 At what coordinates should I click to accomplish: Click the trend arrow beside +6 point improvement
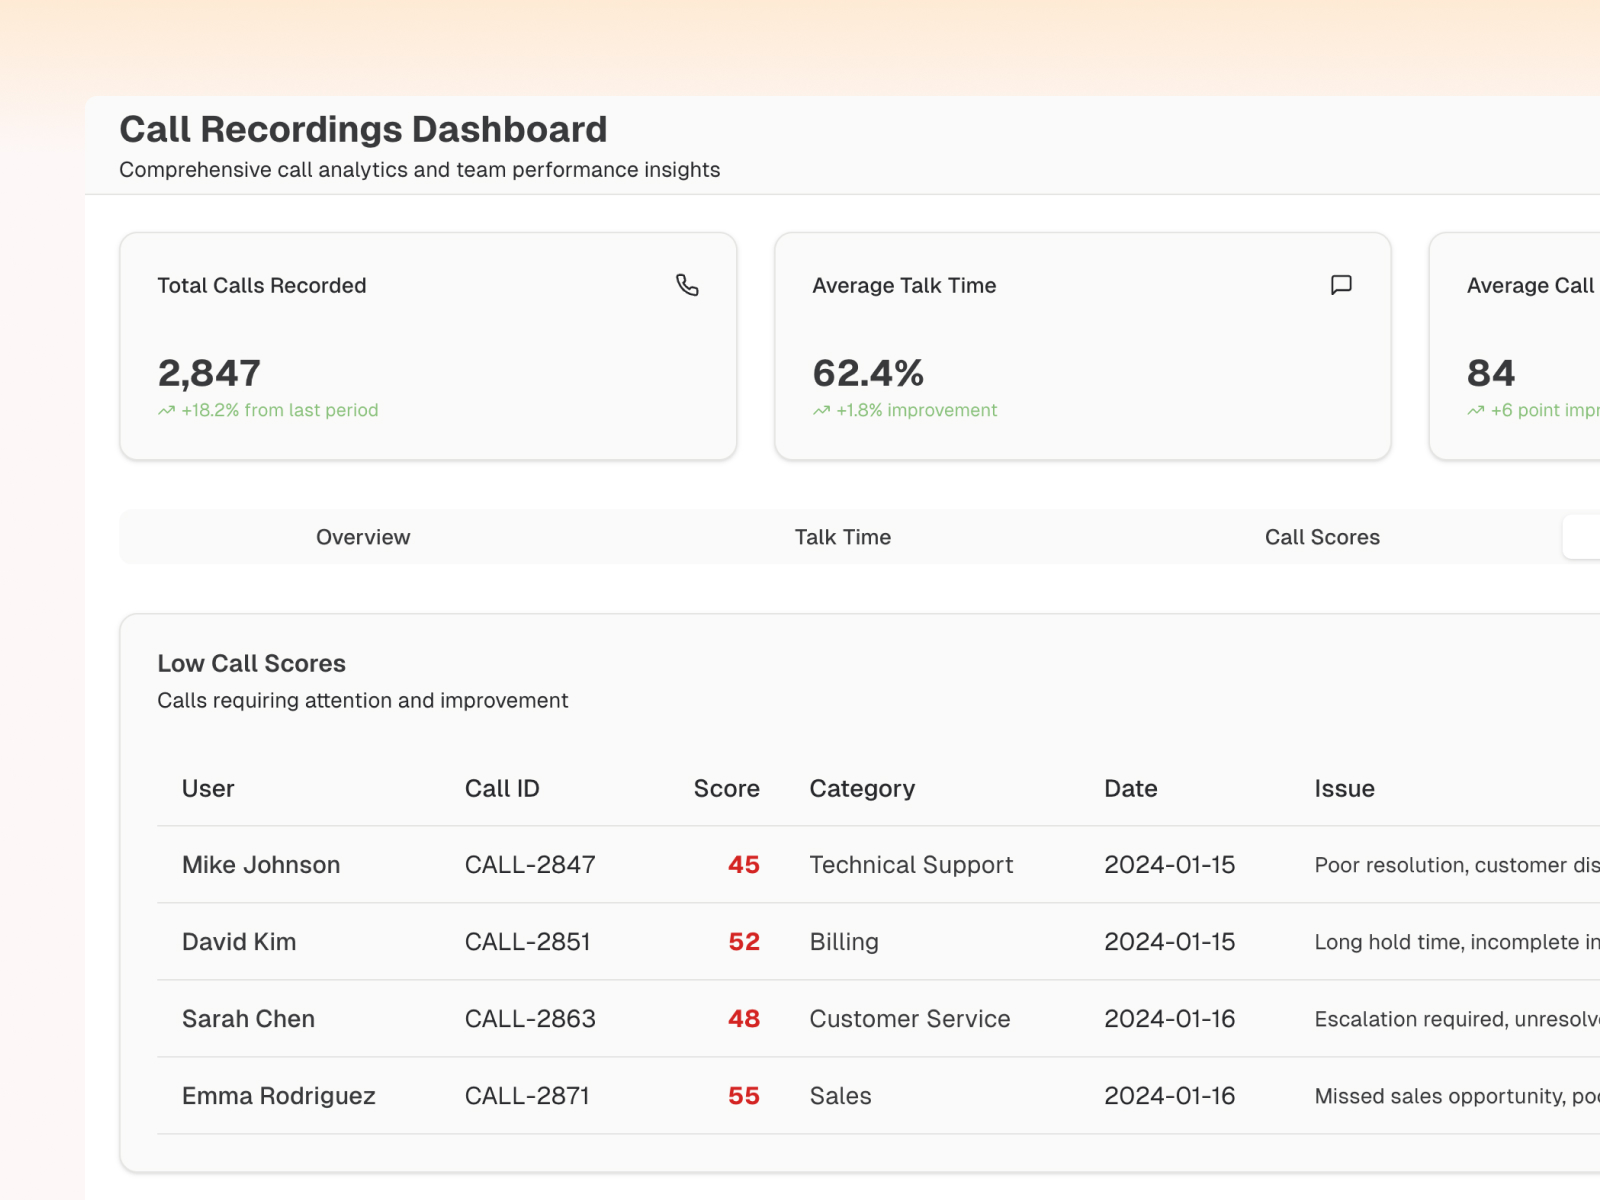click(x=1475, y=410)
